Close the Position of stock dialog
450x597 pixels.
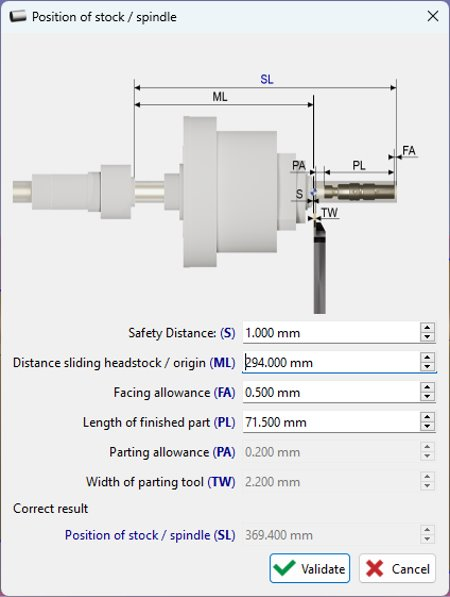click(x=433, y=16)
